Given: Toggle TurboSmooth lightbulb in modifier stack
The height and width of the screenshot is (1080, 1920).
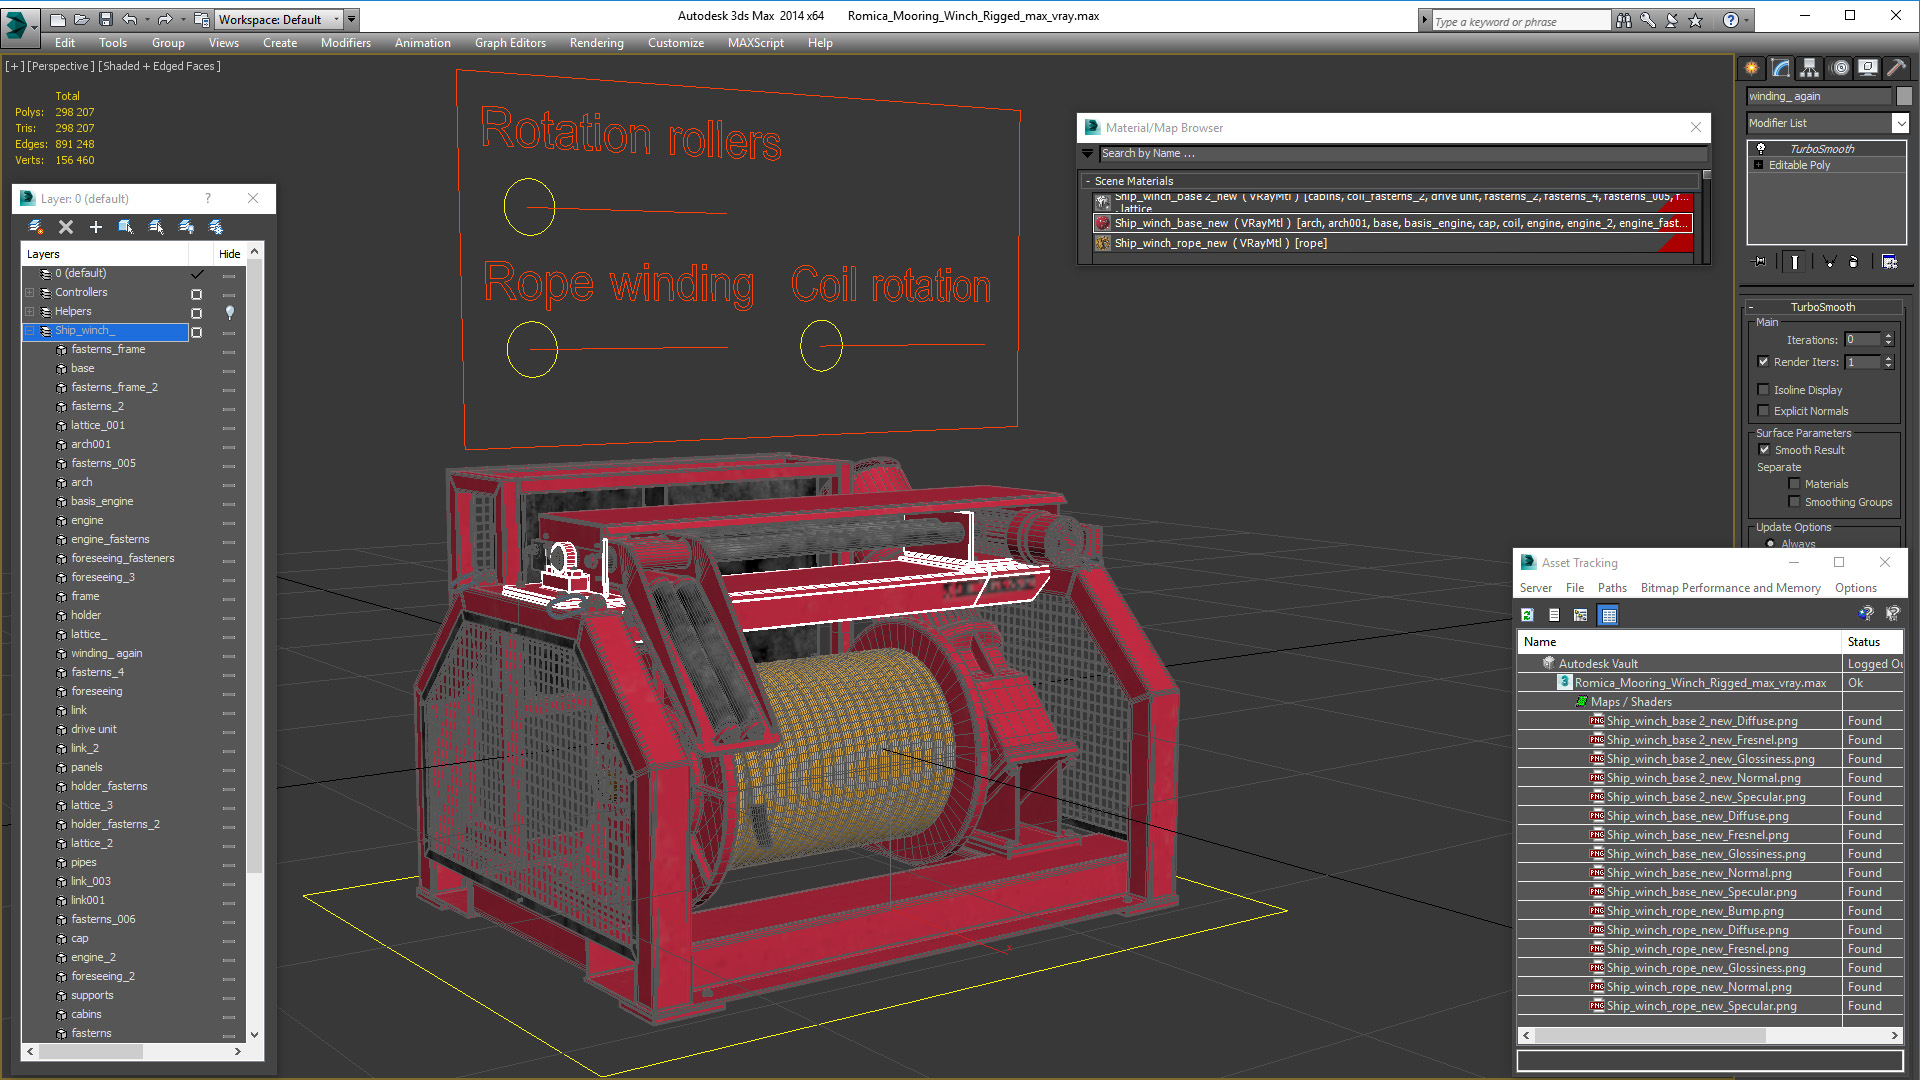Looking at the screenshot, I should click(1761, 148).
